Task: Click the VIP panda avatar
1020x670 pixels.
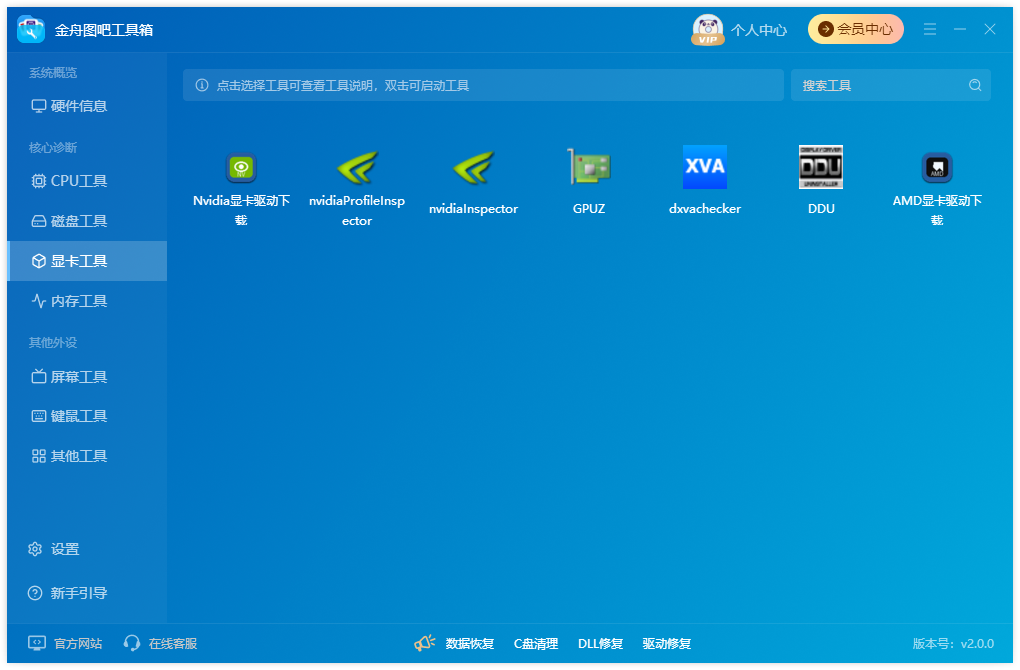Action: 707,29
